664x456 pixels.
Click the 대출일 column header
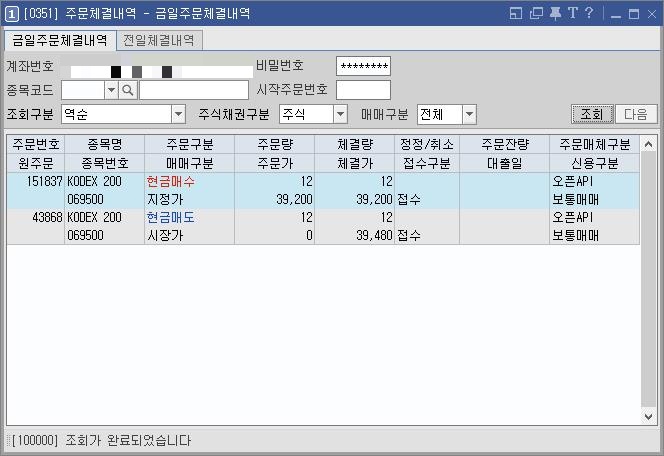coord(504,163)
